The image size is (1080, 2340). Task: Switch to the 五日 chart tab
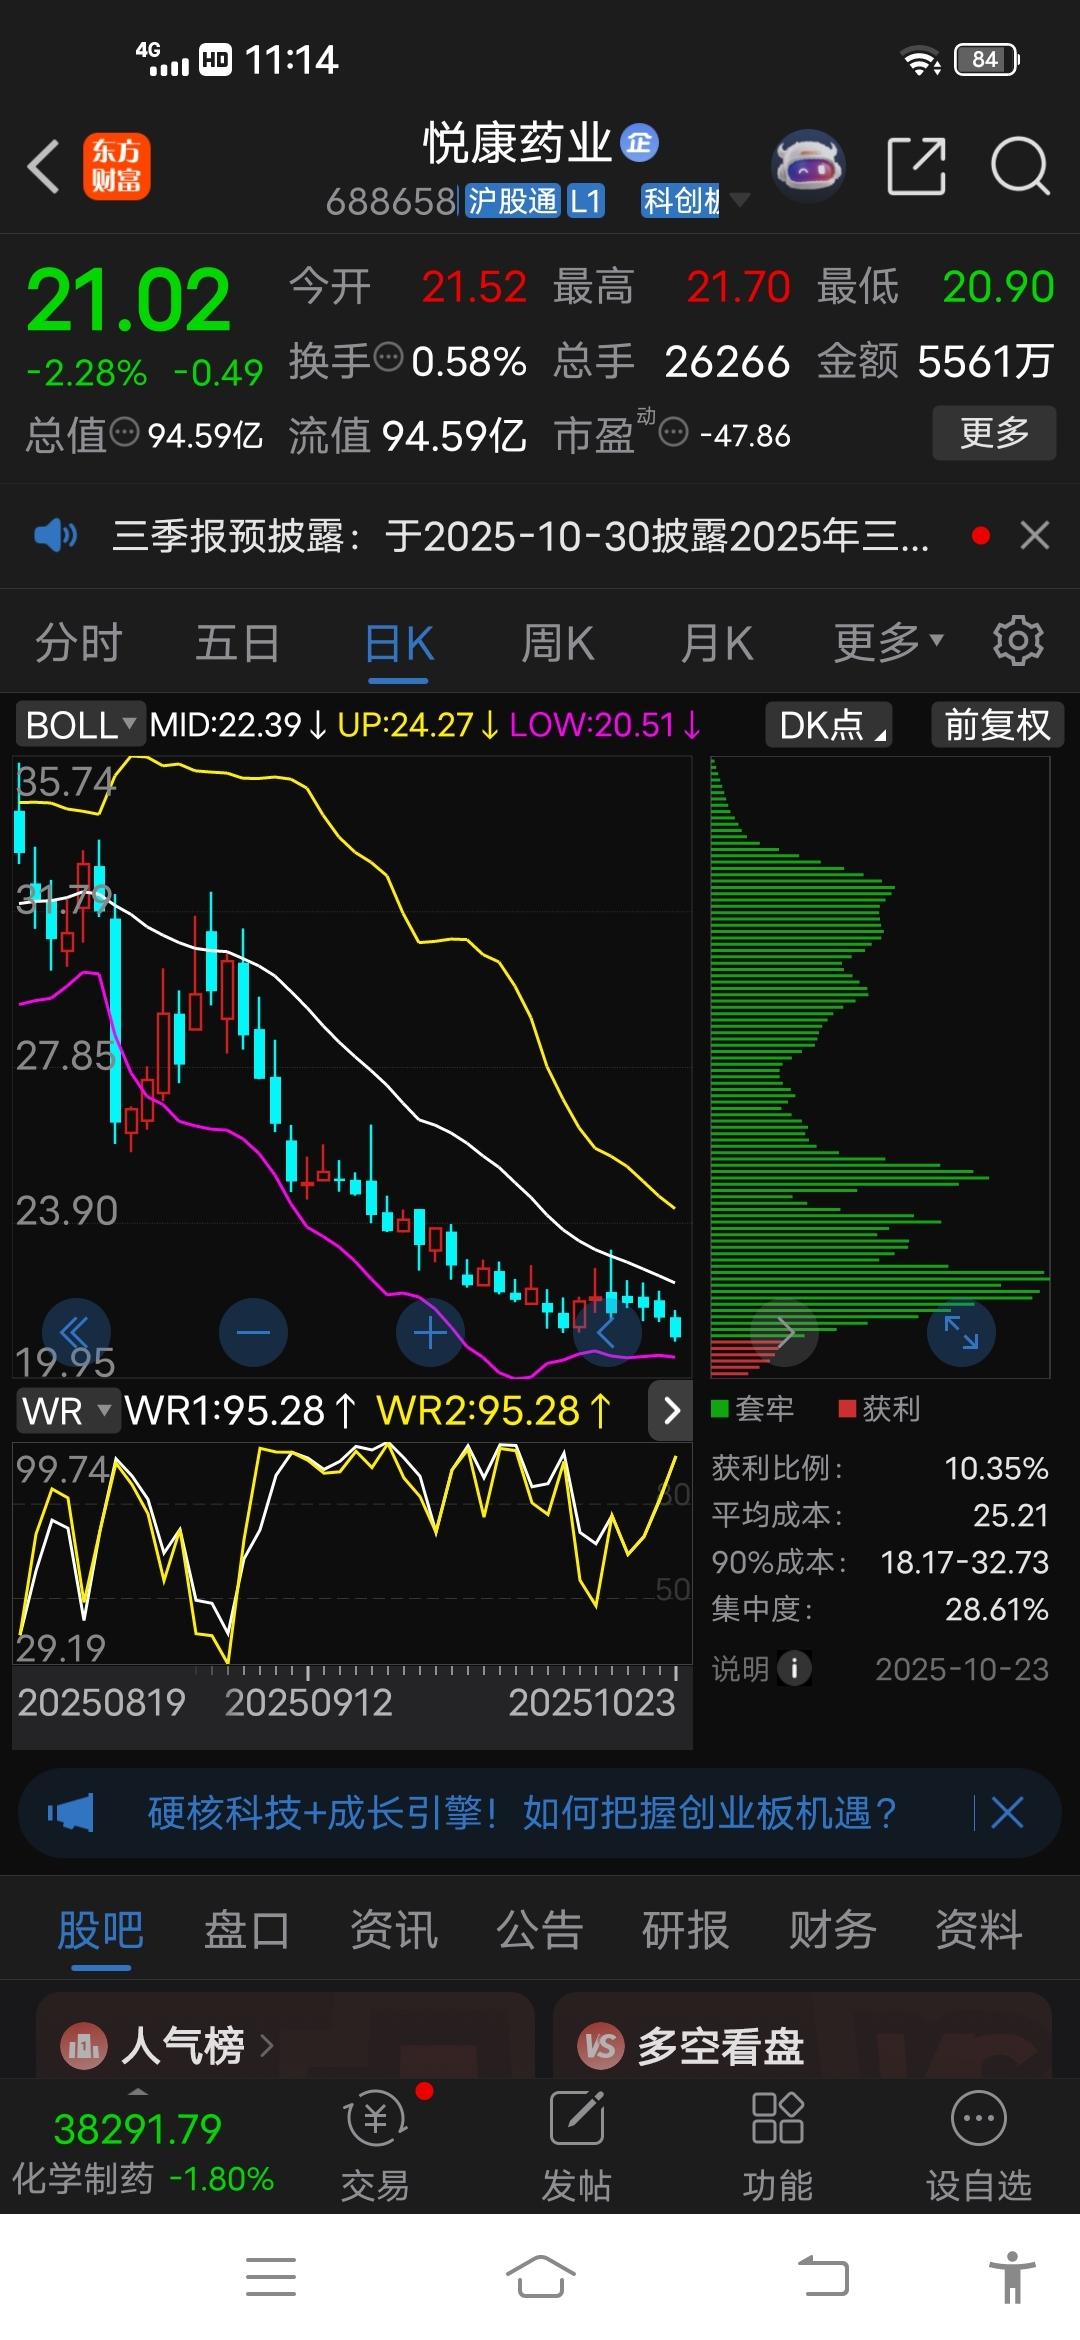pos(238,642)
